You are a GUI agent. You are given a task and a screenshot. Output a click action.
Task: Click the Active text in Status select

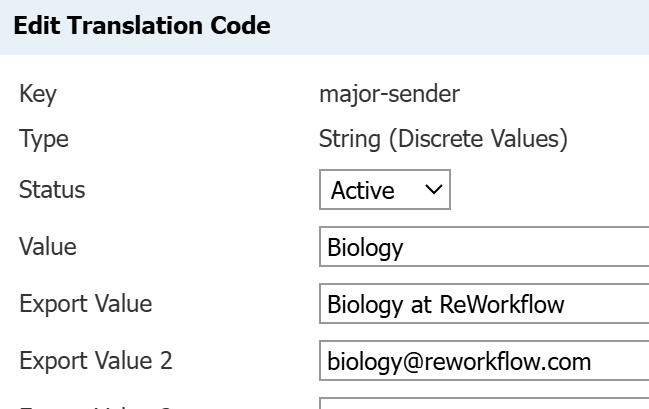coord(363,190)
